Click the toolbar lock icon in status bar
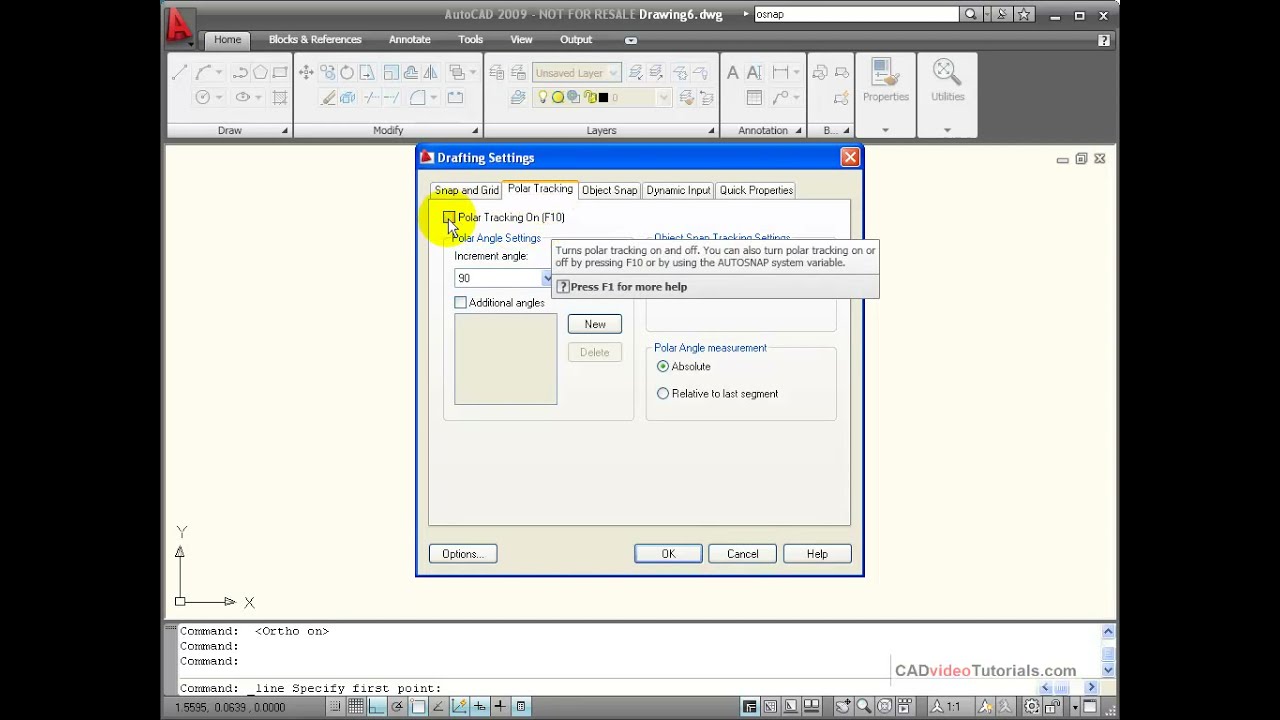 (x=1055, y=706)
